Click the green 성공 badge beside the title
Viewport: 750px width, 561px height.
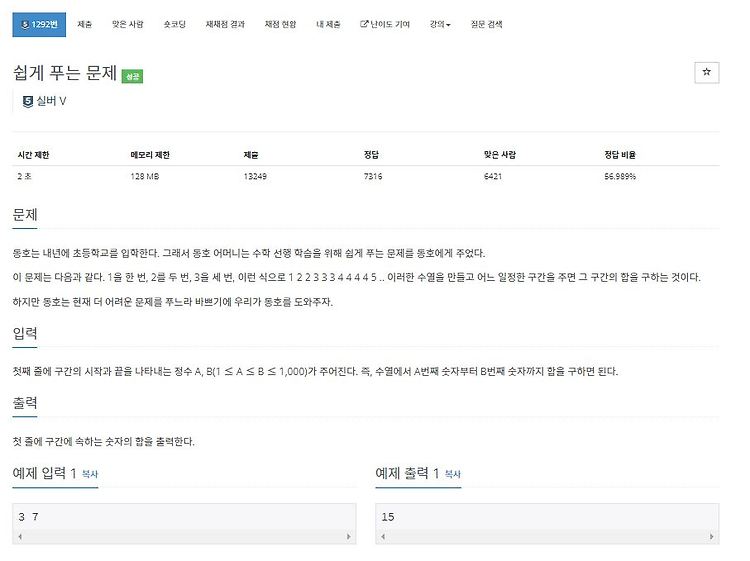[x=132, y=77]
